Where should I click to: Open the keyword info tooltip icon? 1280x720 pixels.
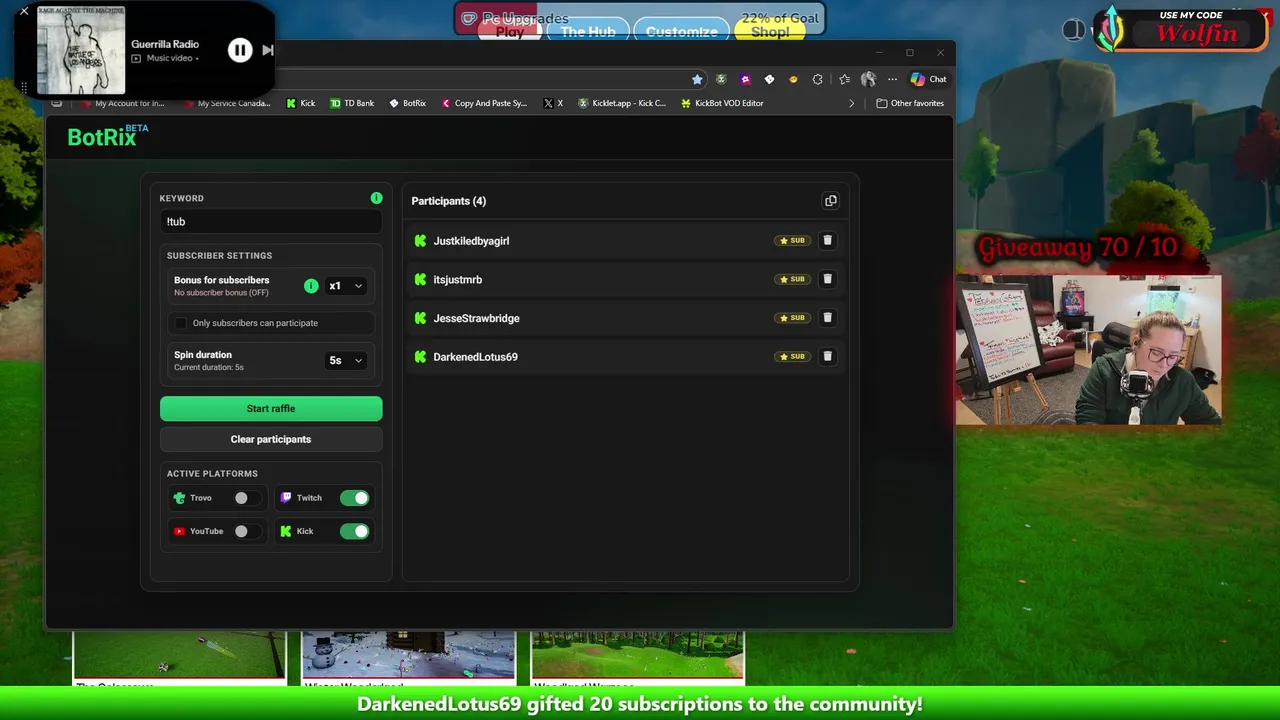coord(376,198)
